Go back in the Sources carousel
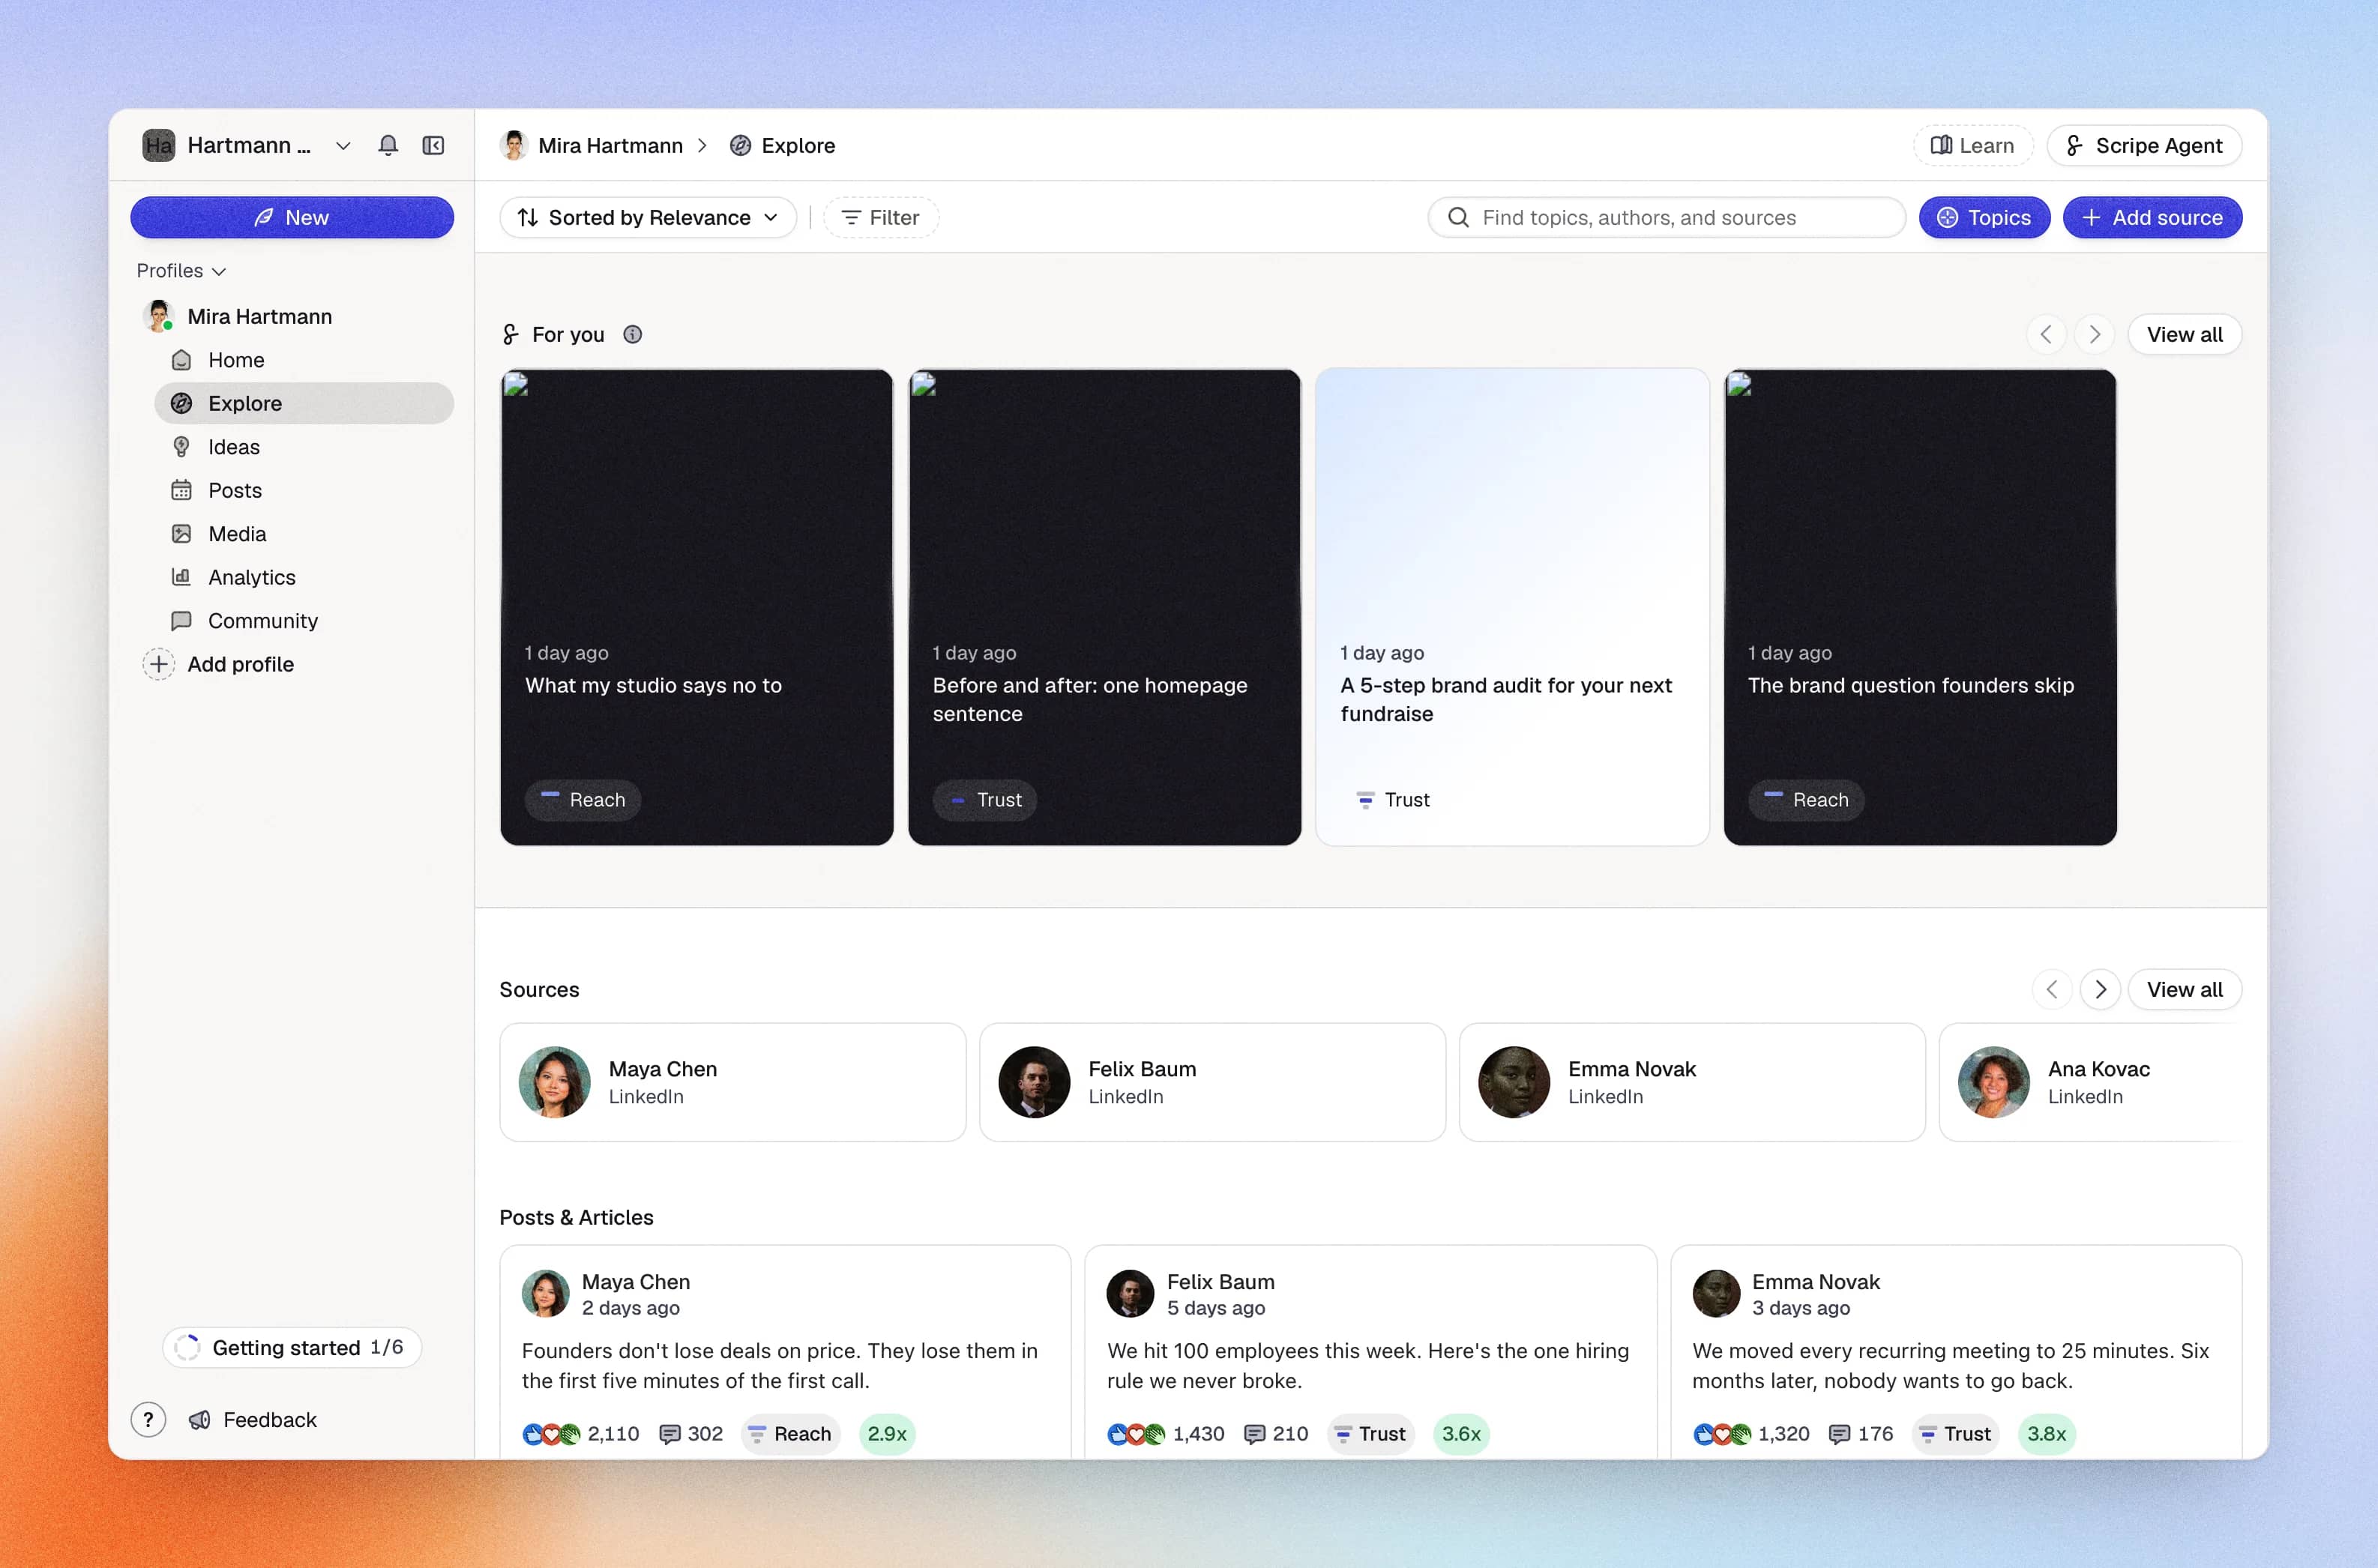Screen dimensions: 2378x1568 pos(2052,989)
